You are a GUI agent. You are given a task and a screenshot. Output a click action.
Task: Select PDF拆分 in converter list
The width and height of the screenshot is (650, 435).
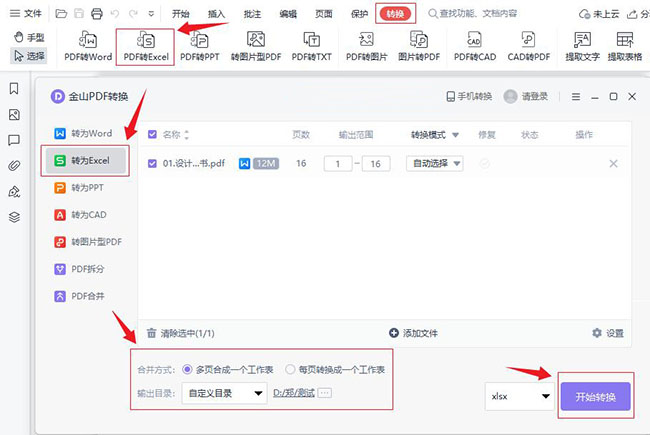coord(79,269)
